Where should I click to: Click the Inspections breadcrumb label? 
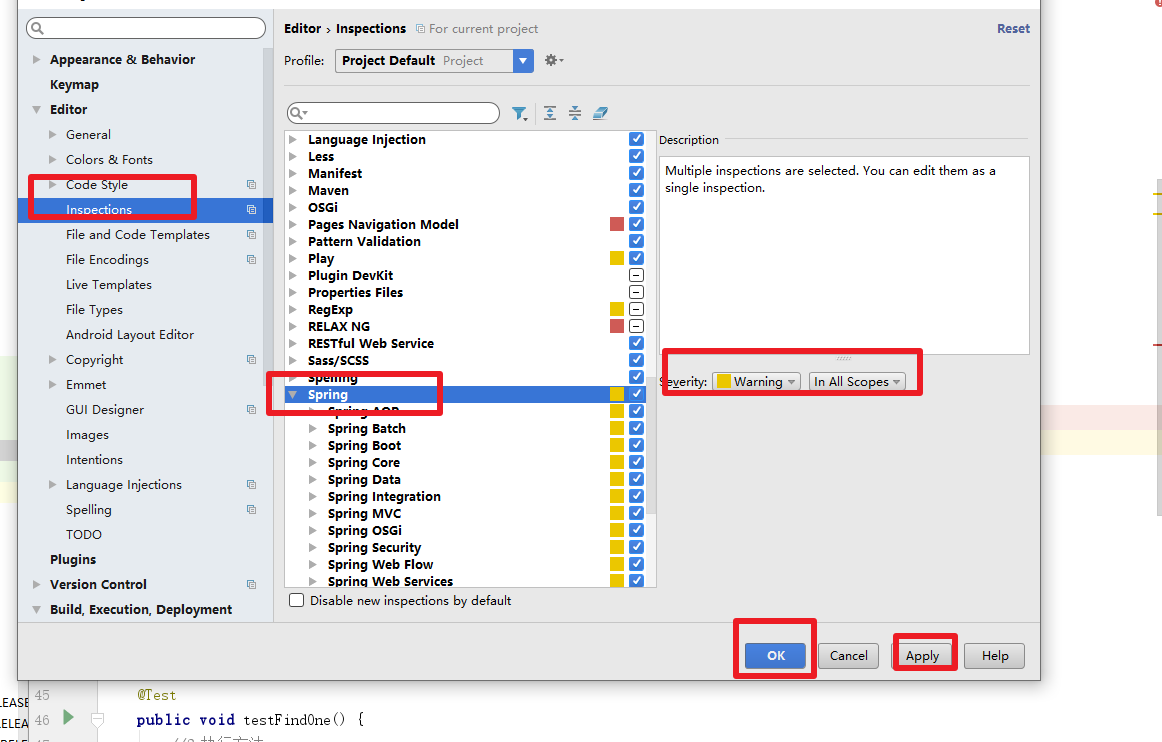371,29
